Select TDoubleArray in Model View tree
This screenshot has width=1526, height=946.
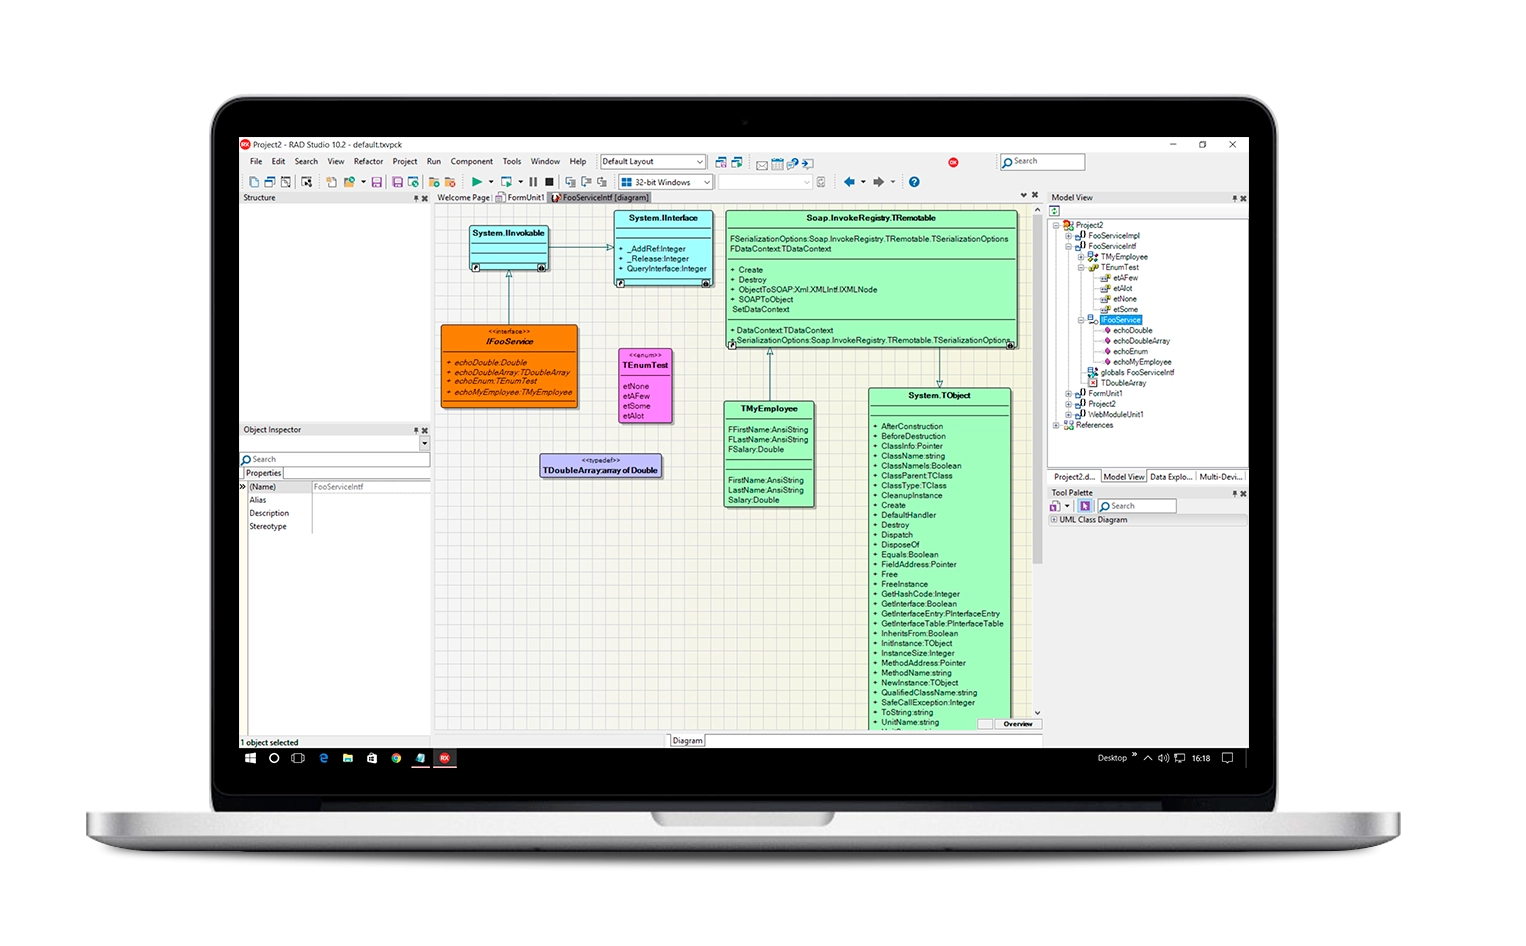point(1123,383)
